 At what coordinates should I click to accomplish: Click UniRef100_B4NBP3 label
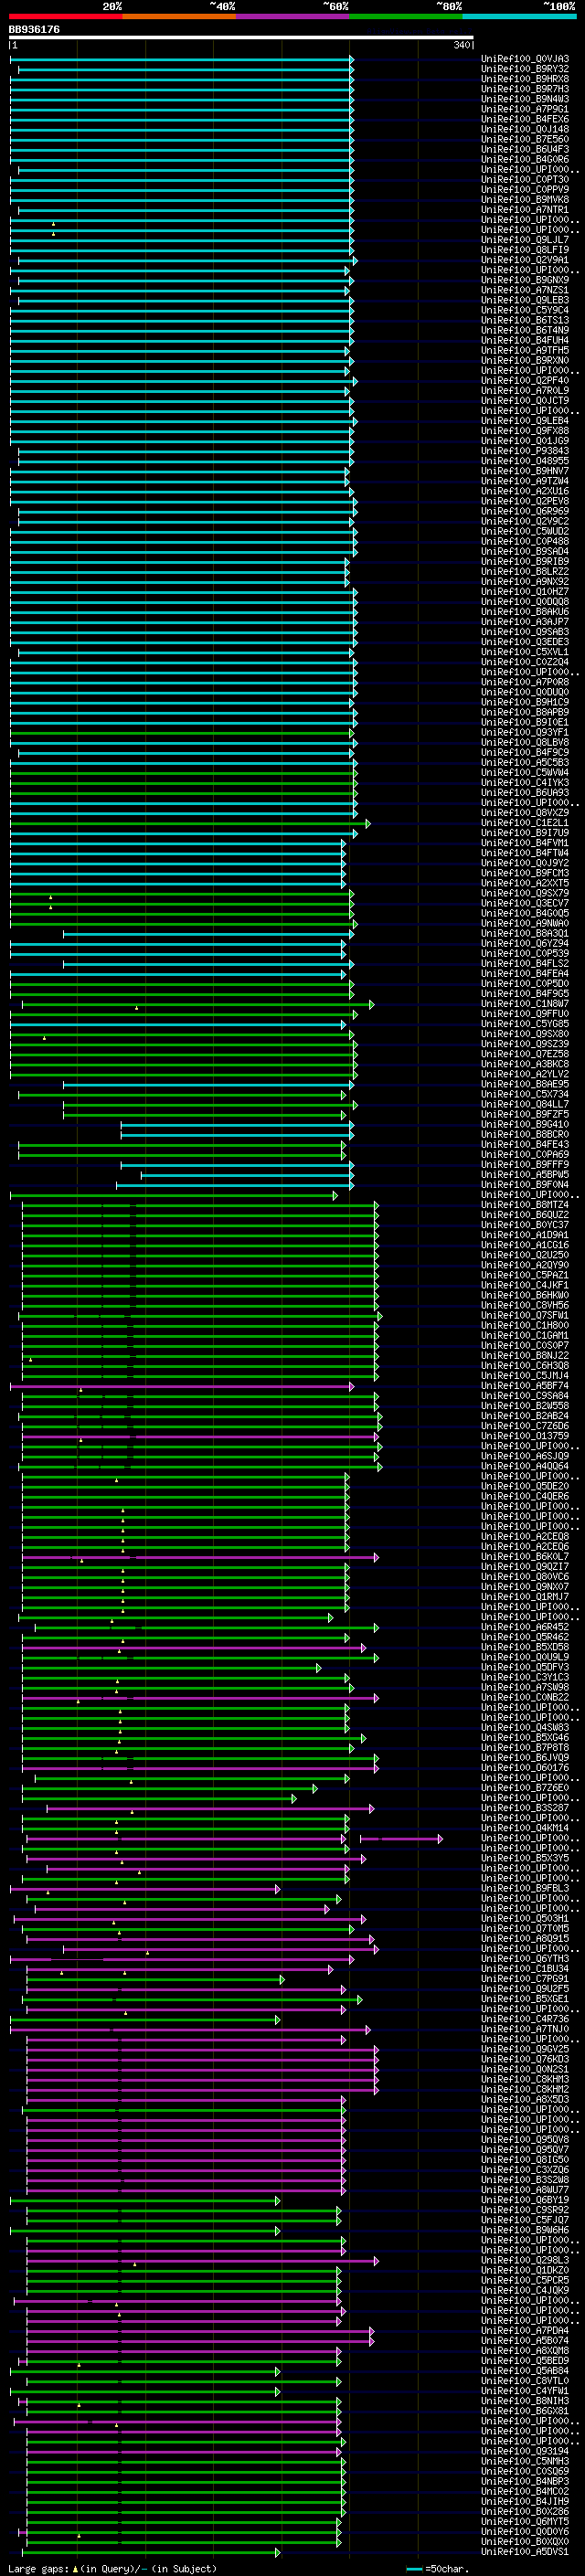click(525, 2481)
